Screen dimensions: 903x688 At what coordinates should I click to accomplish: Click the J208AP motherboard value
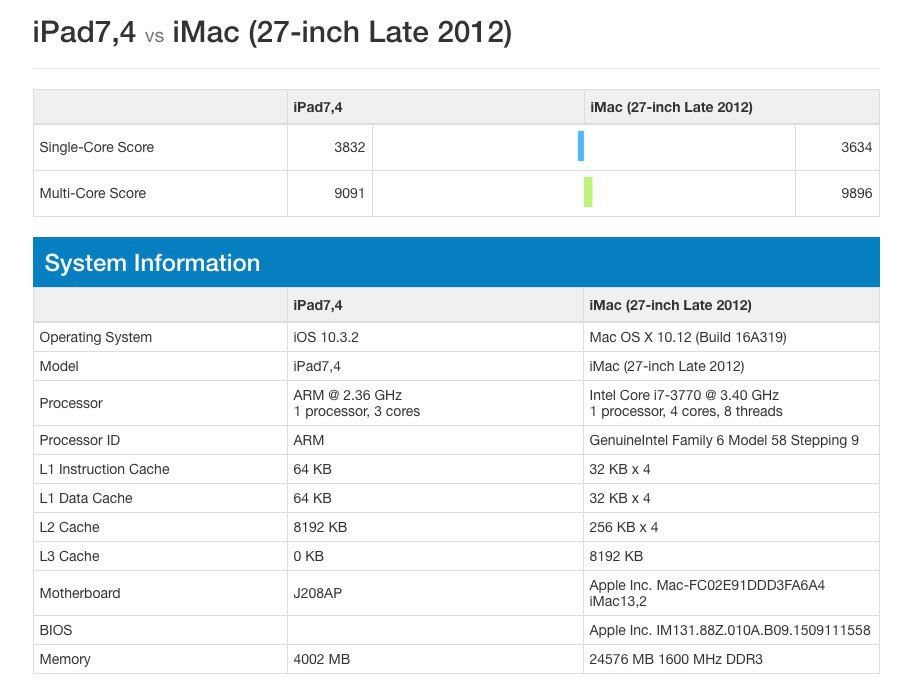[318, 593]
